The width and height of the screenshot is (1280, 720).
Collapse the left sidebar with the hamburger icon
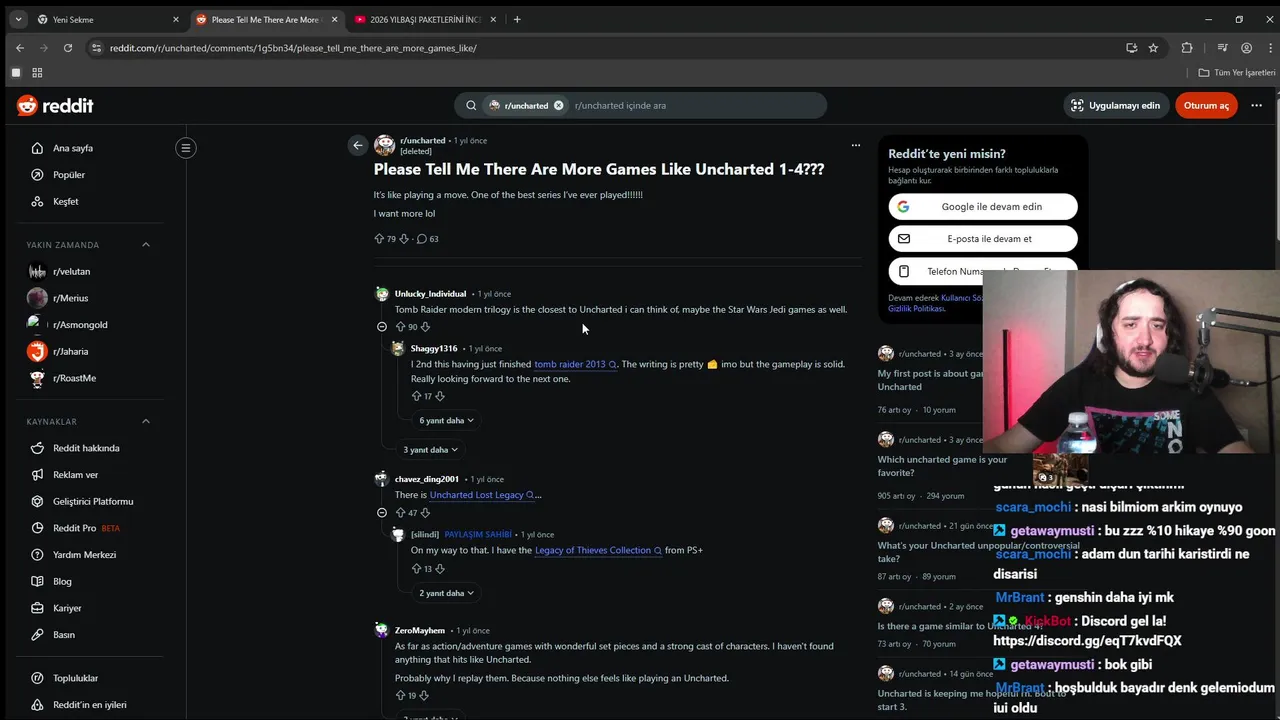click(x=185, y=148)
